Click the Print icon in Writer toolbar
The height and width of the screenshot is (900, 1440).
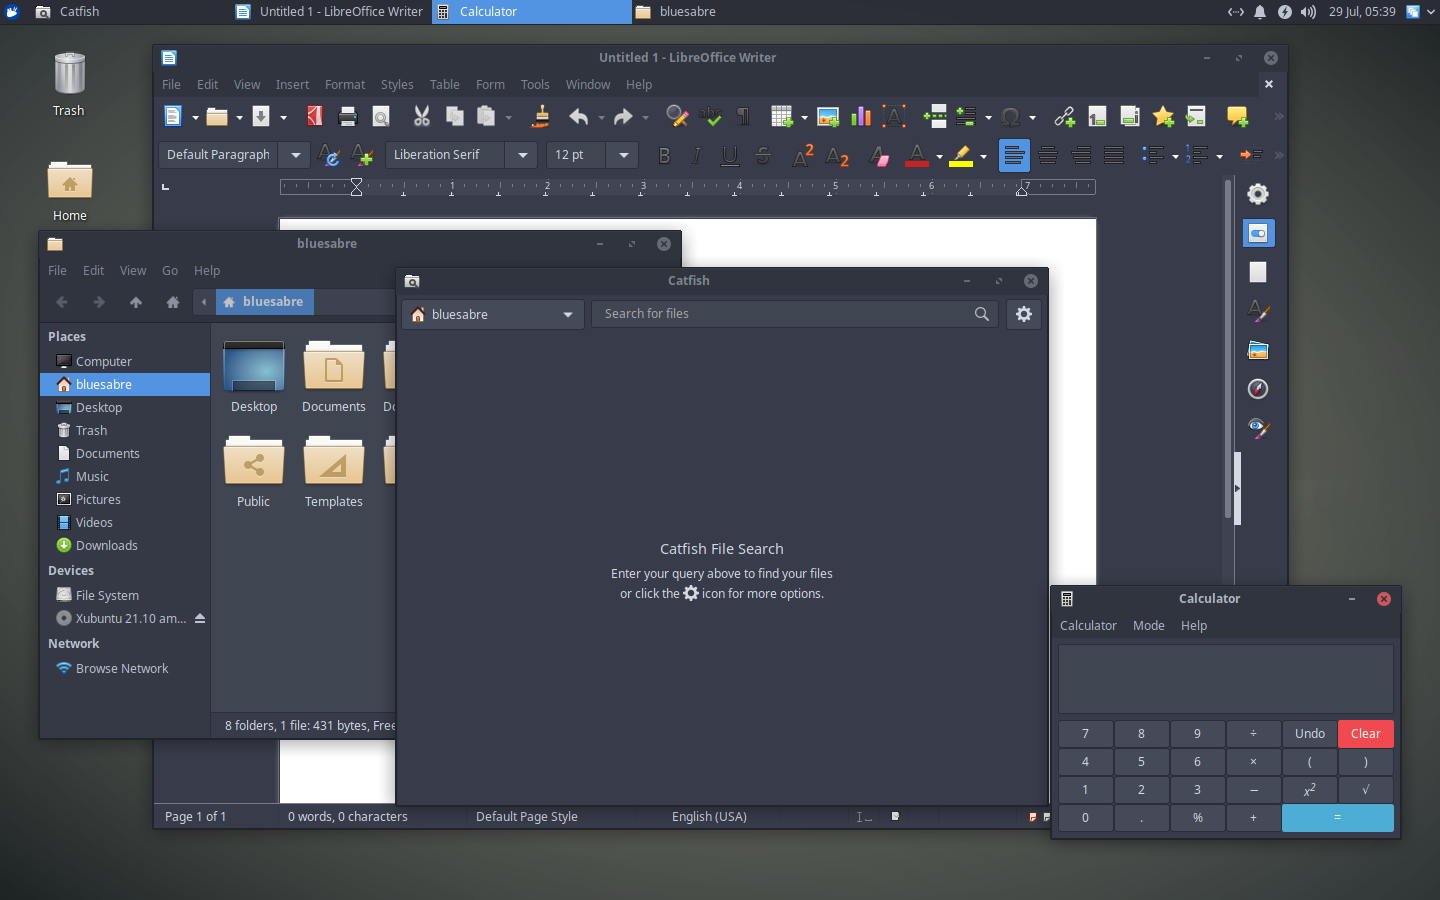[x=348, y=116]
